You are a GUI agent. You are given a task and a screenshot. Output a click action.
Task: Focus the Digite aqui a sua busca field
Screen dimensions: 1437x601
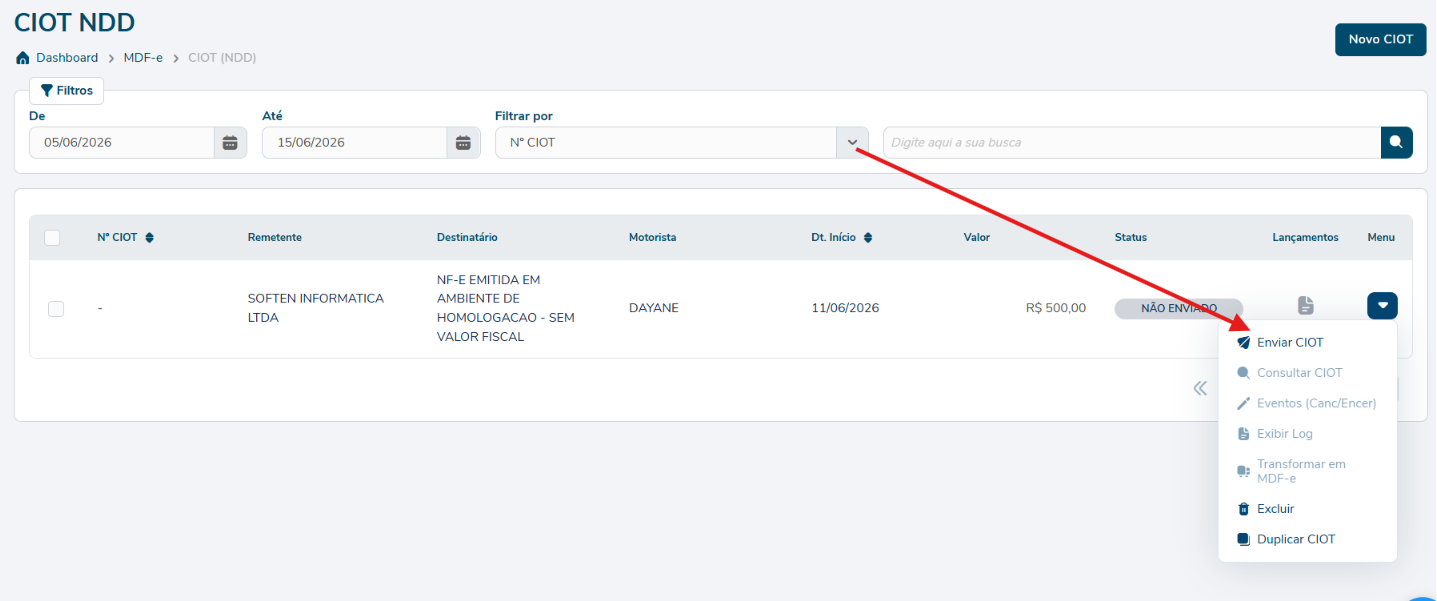coord(1132,143)
